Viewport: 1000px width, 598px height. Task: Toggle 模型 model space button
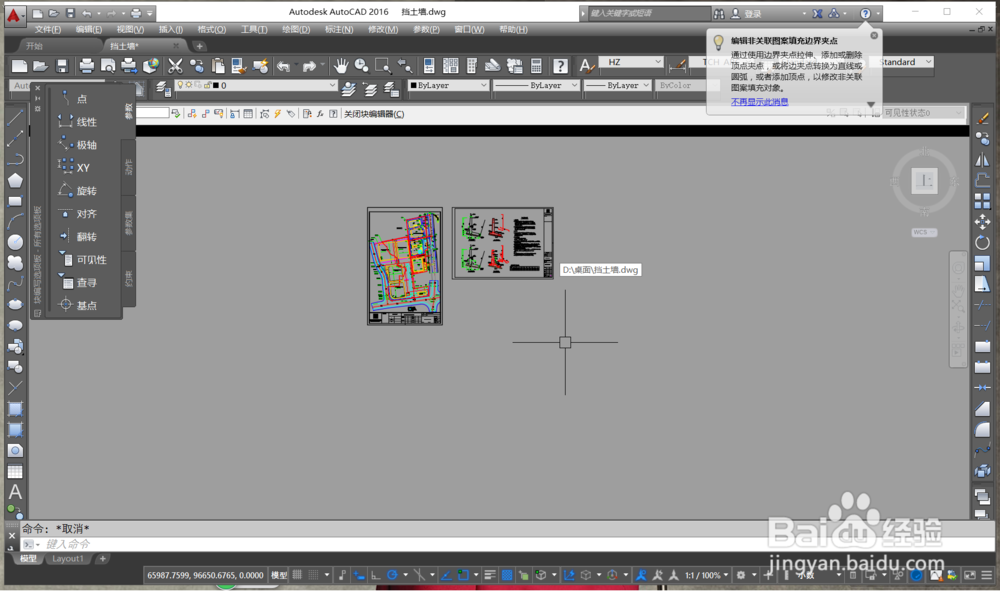(279, 575)
